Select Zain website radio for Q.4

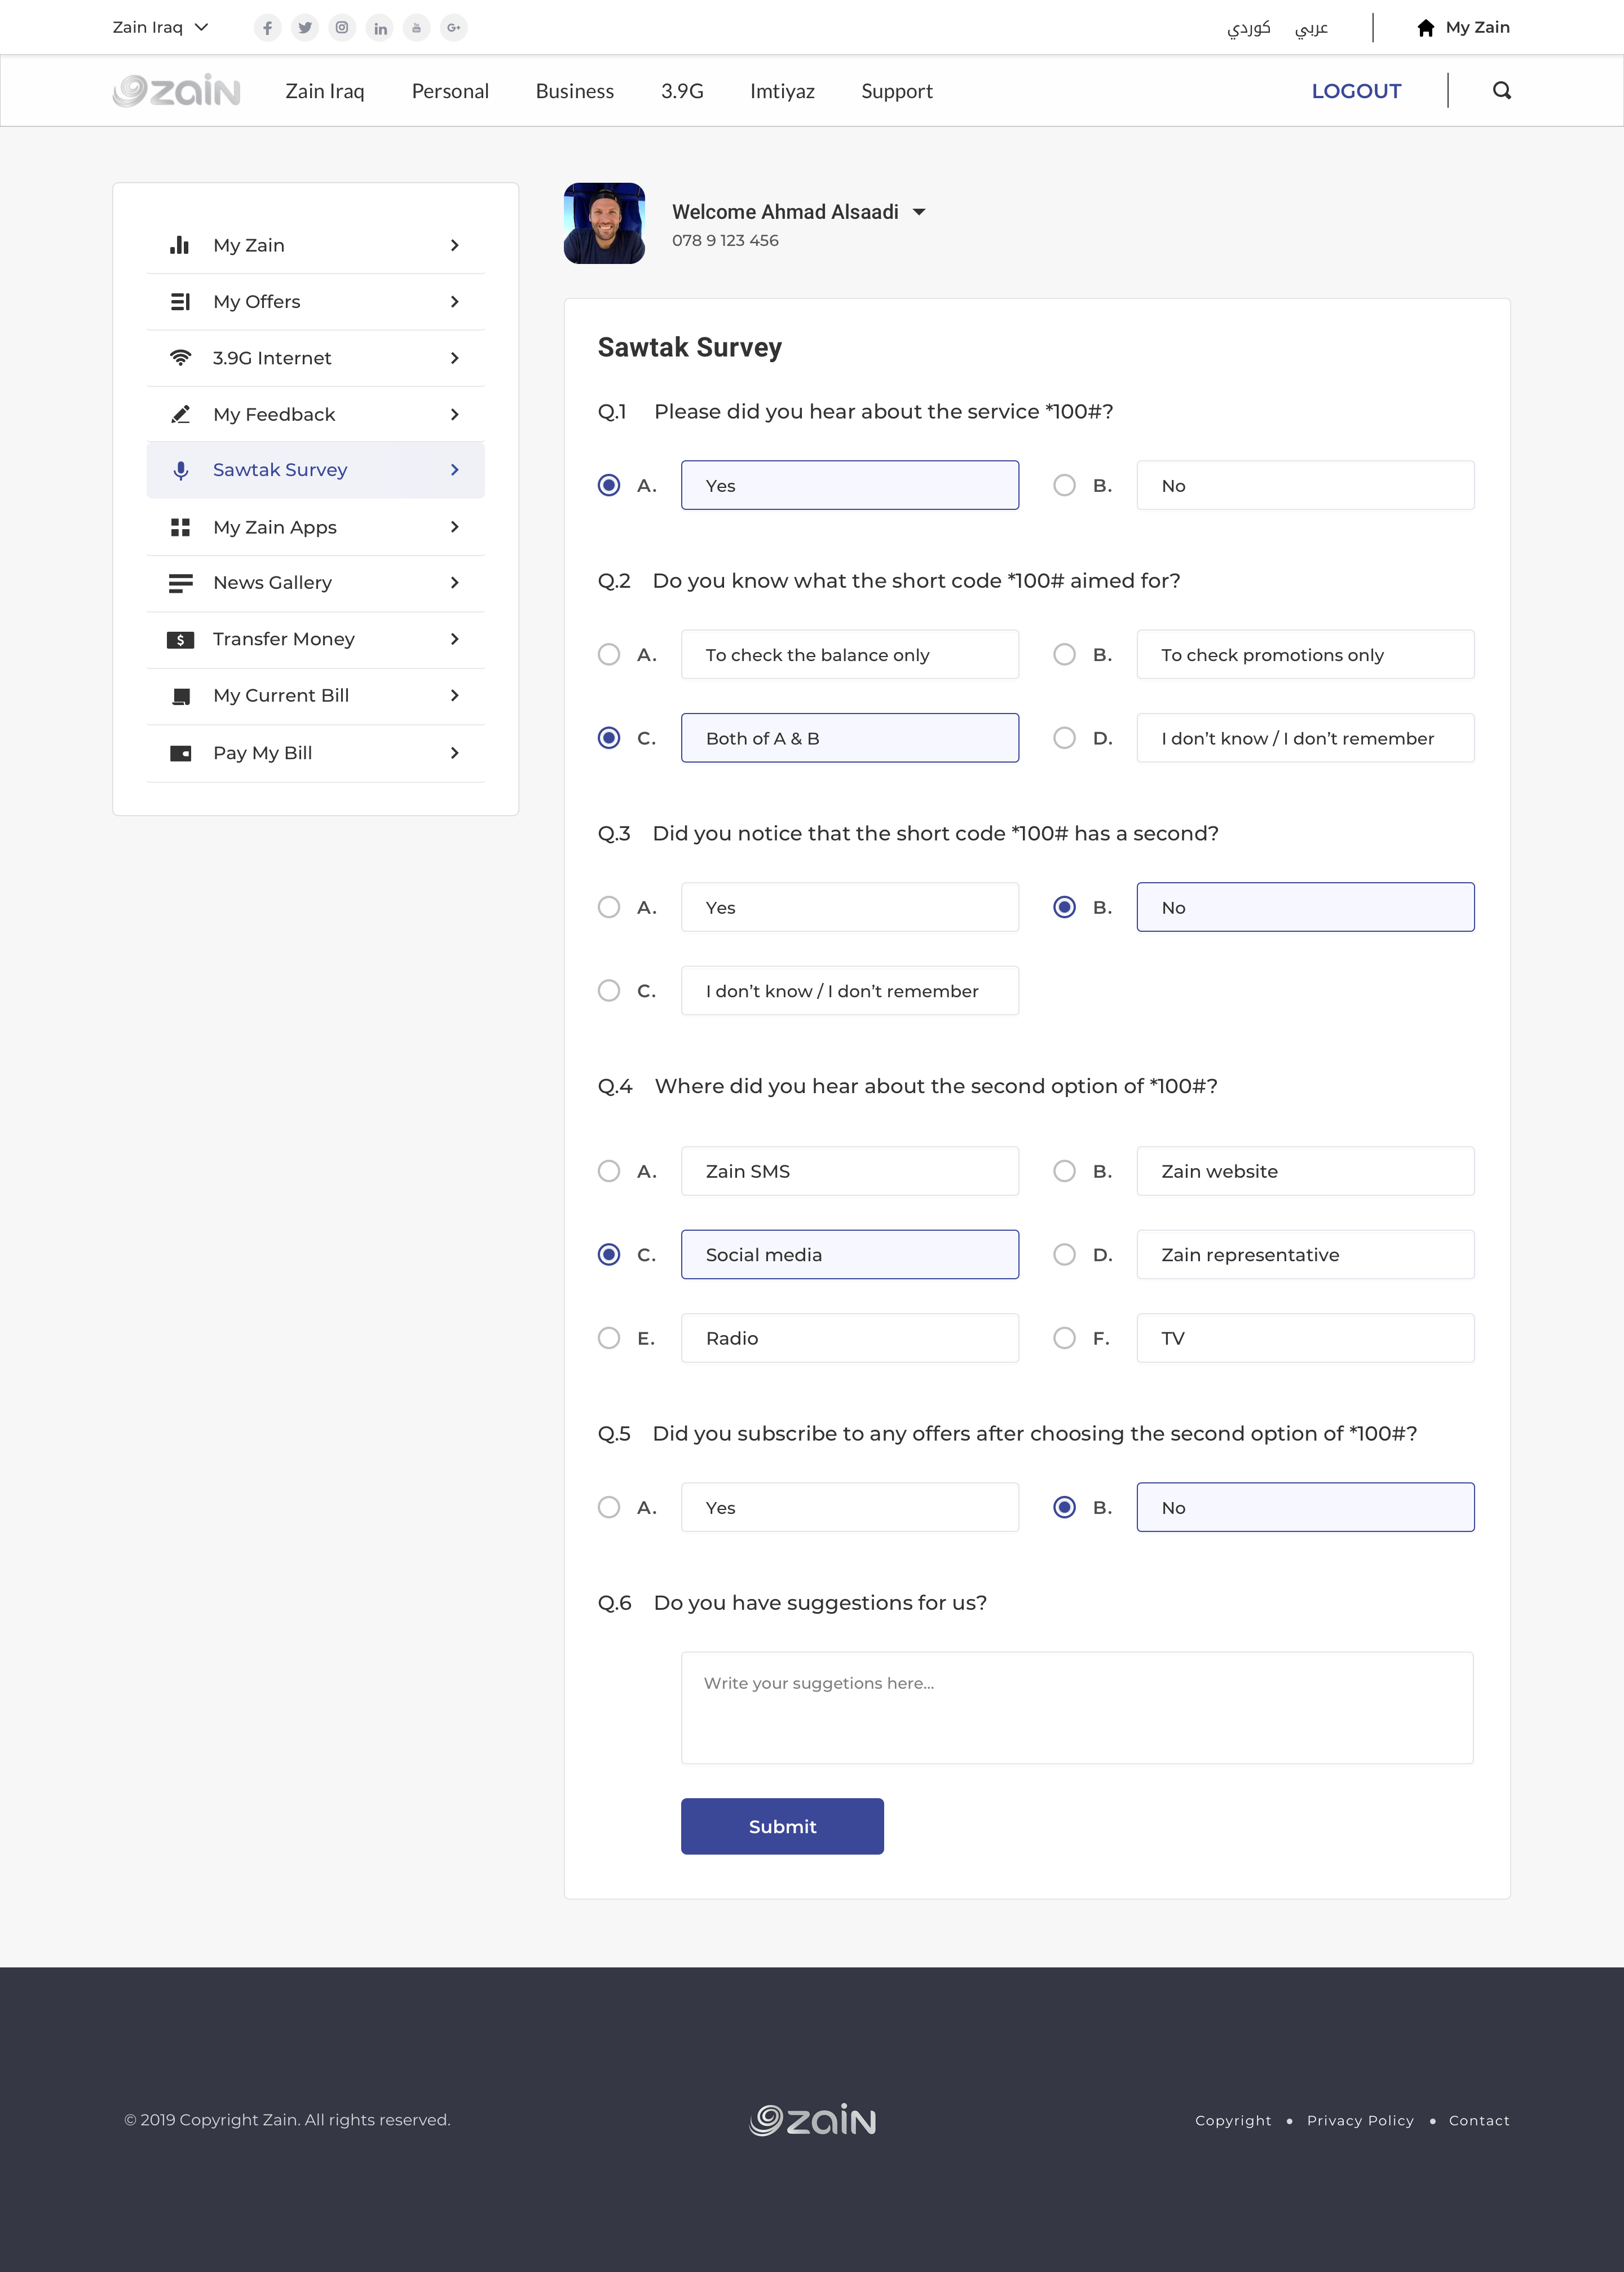coord(1064,1171)
